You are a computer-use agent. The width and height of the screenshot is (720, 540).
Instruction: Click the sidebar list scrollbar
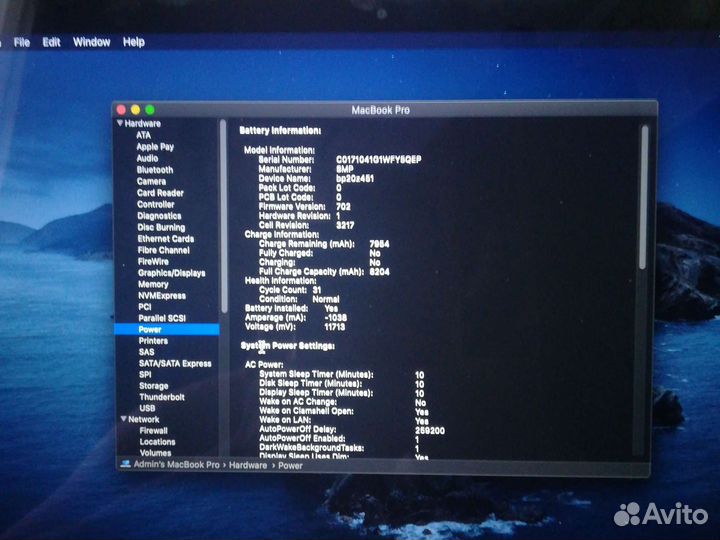(x=224, y=216)
